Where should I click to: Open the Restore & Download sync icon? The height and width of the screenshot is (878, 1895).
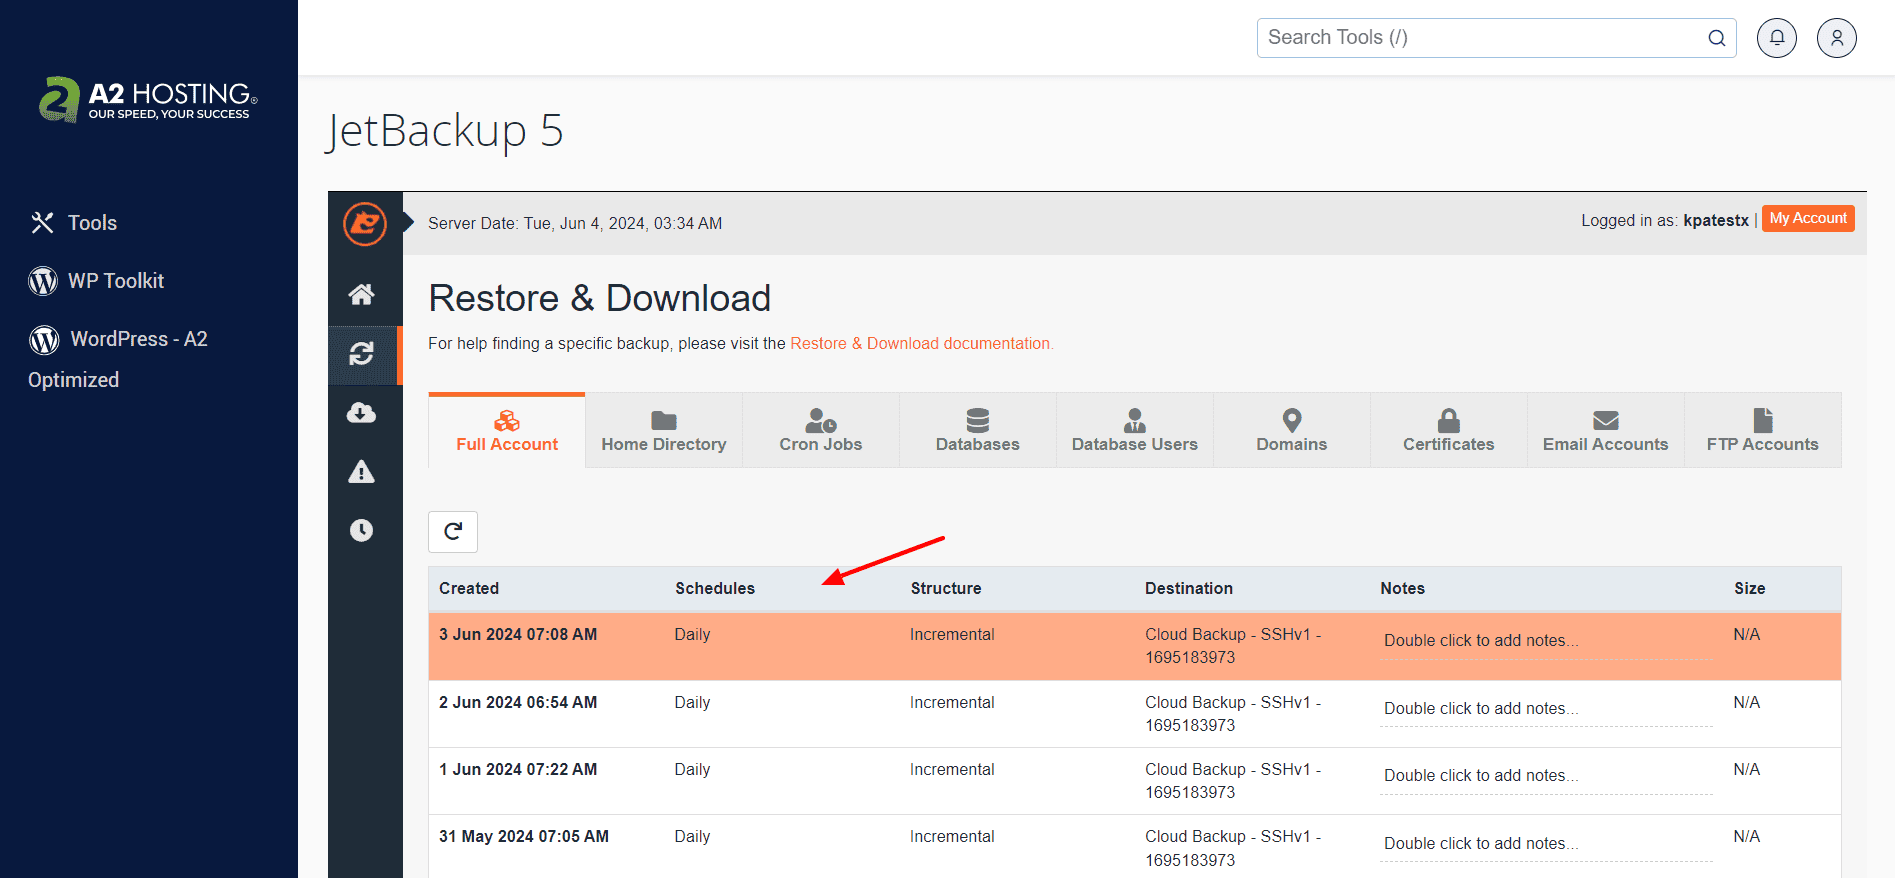pyautogui.click(x=361, y=354)
